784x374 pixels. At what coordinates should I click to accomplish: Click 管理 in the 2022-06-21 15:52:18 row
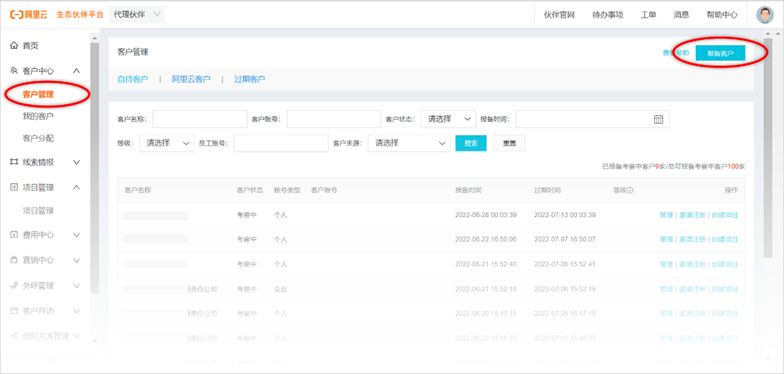pyautogui.click(x=666, y=289)
